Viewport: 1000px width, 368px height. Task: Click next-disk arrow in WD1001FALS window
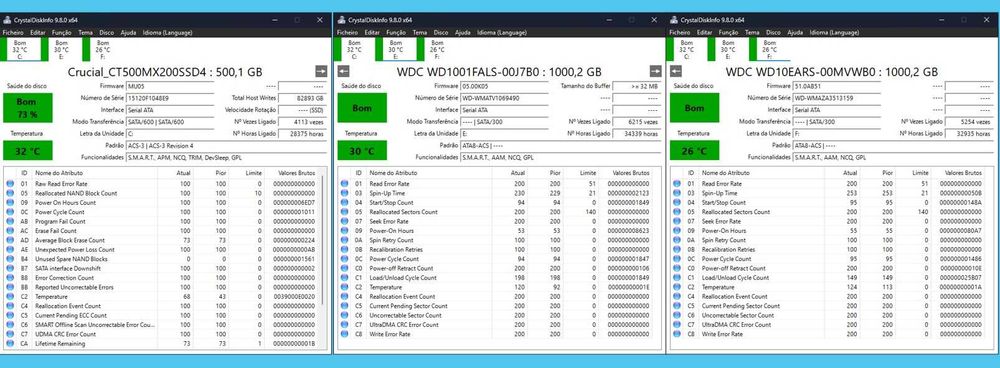pyautogui.click(x=656, y=71)
